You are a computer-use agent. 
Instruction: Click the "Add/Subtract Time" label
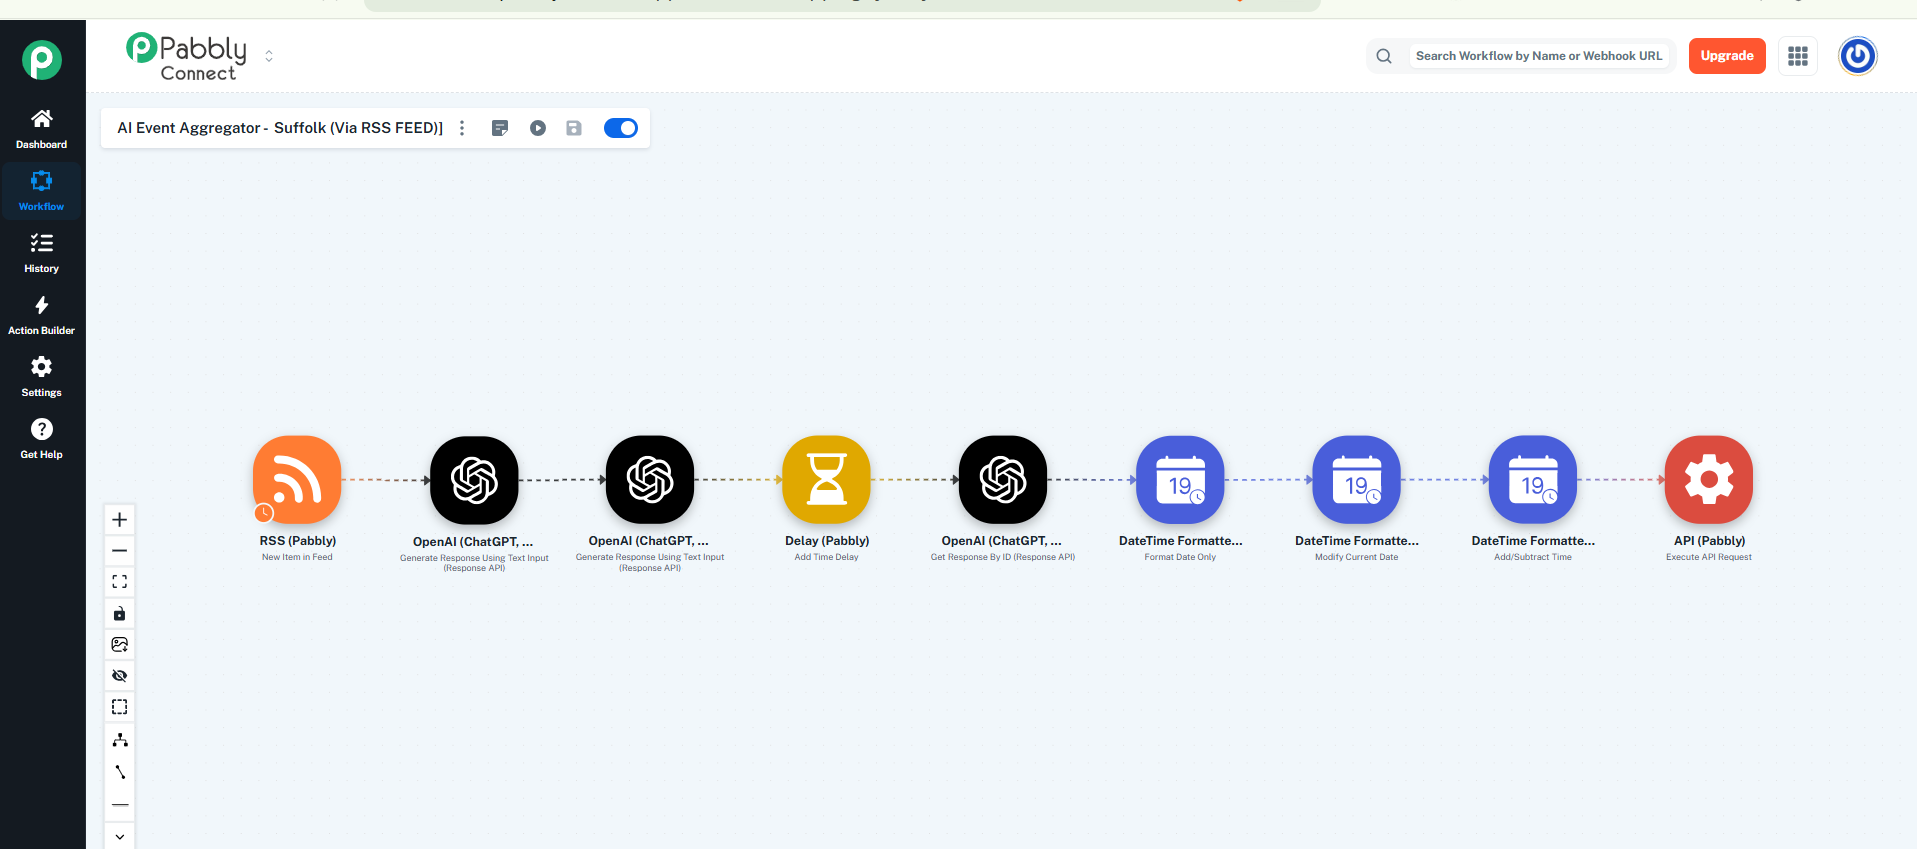click(1533, 557)
